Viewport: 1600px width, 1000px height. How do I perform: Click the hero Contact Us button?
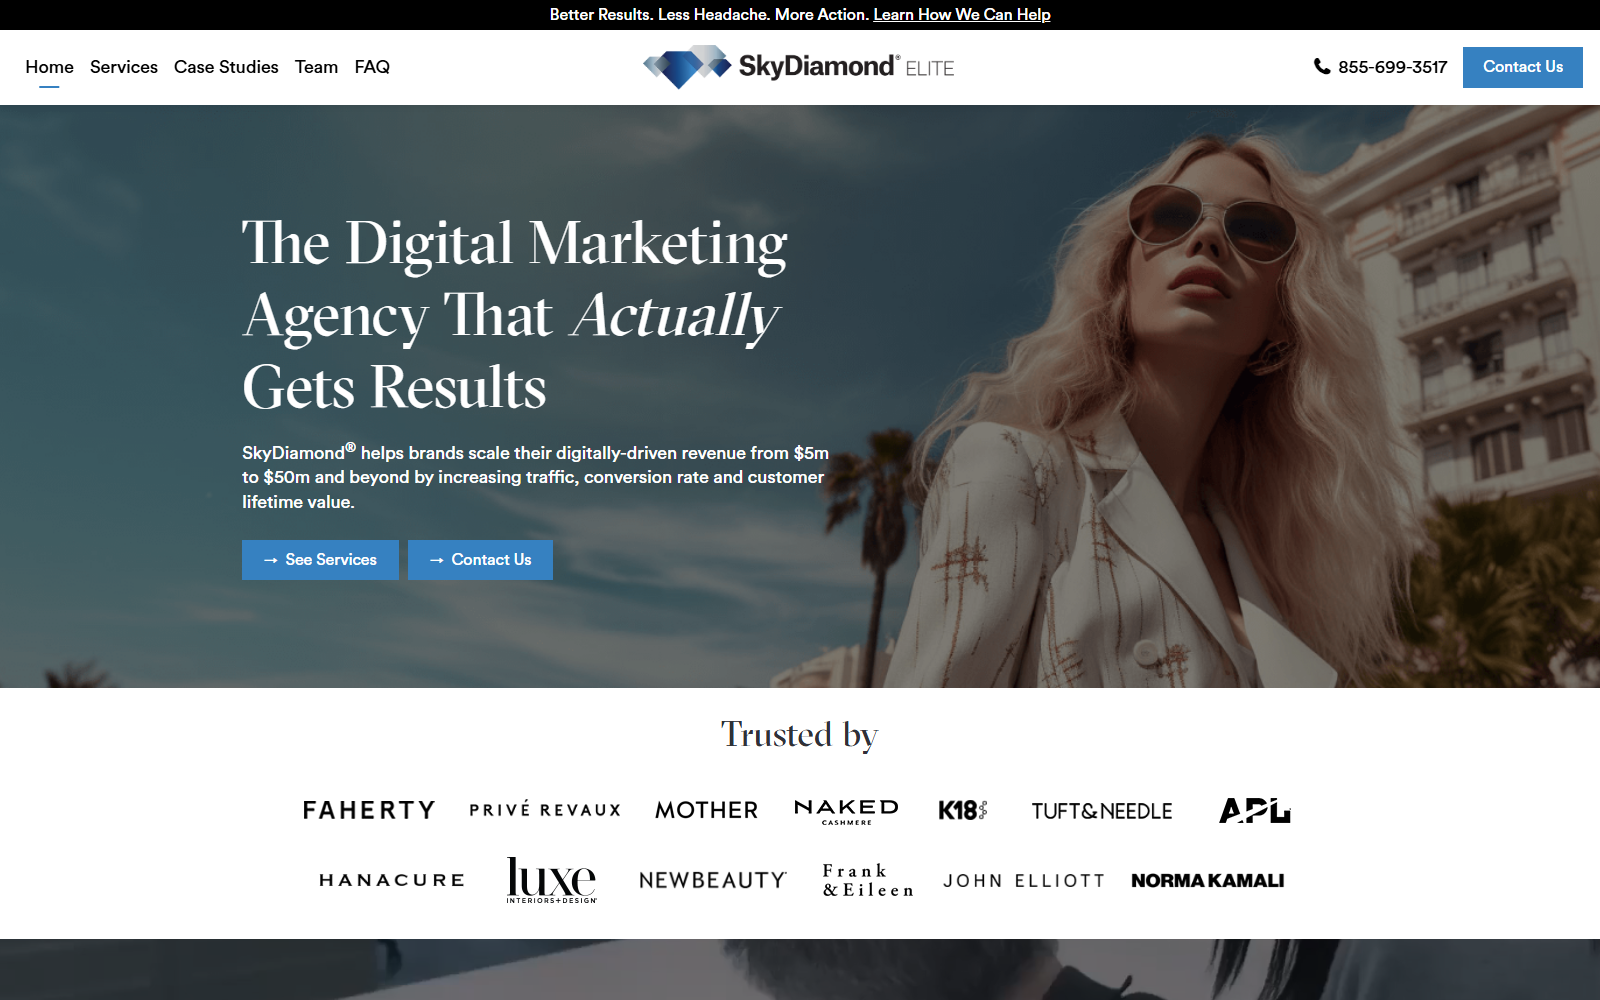(x=480, y=560)
